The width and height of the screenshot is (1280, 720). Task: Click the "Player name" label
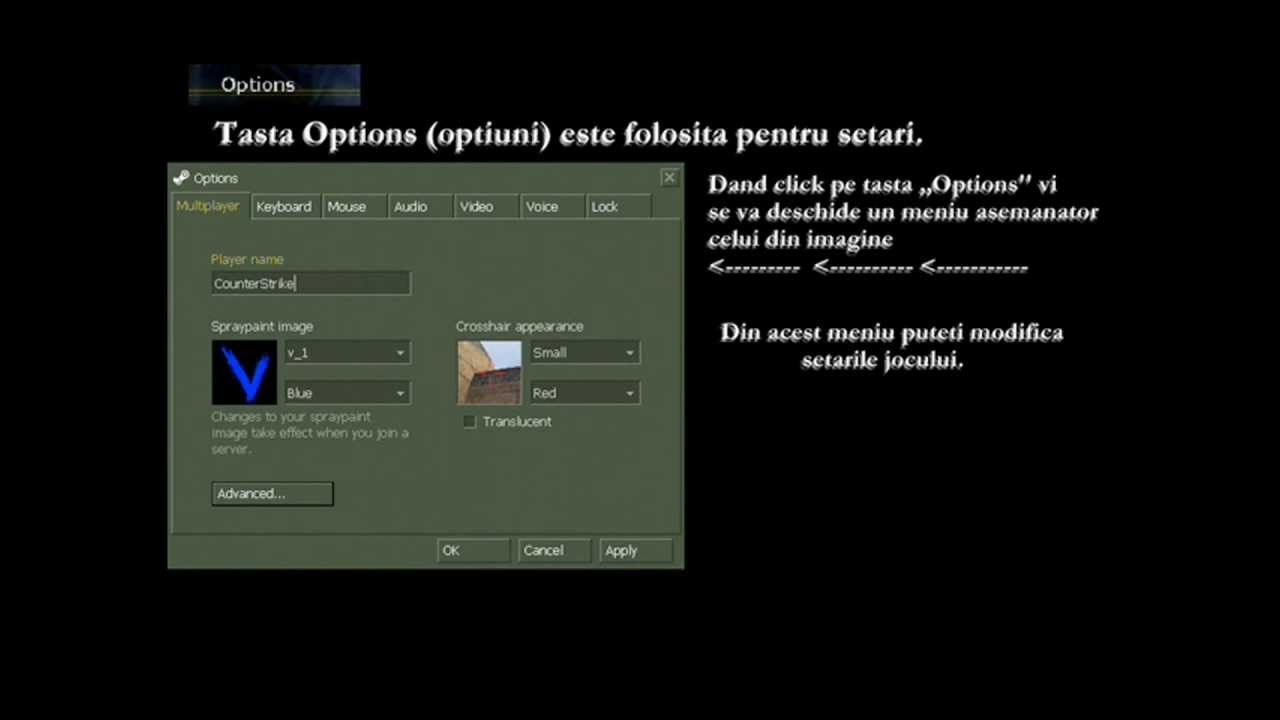point(247,259)
